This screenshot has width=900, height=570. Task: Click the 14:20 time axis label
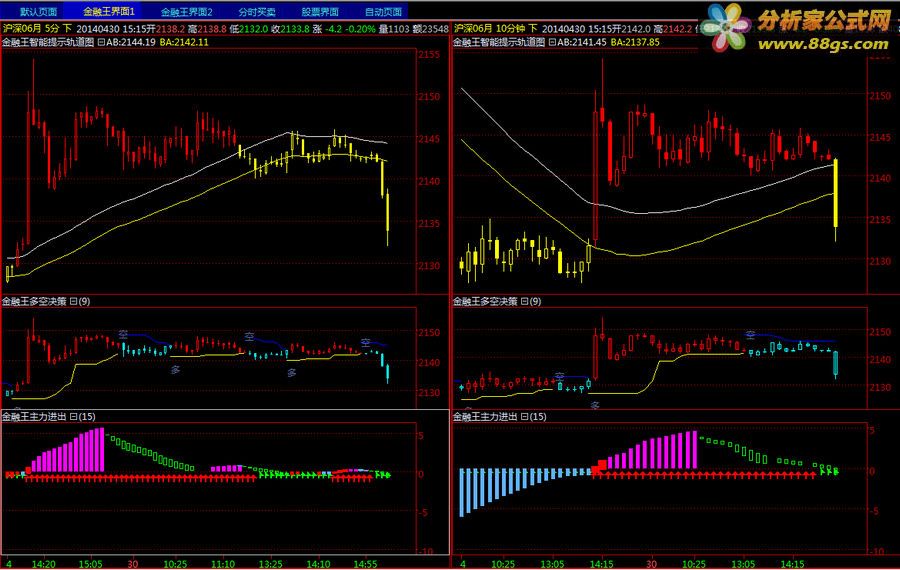point(44,564)
